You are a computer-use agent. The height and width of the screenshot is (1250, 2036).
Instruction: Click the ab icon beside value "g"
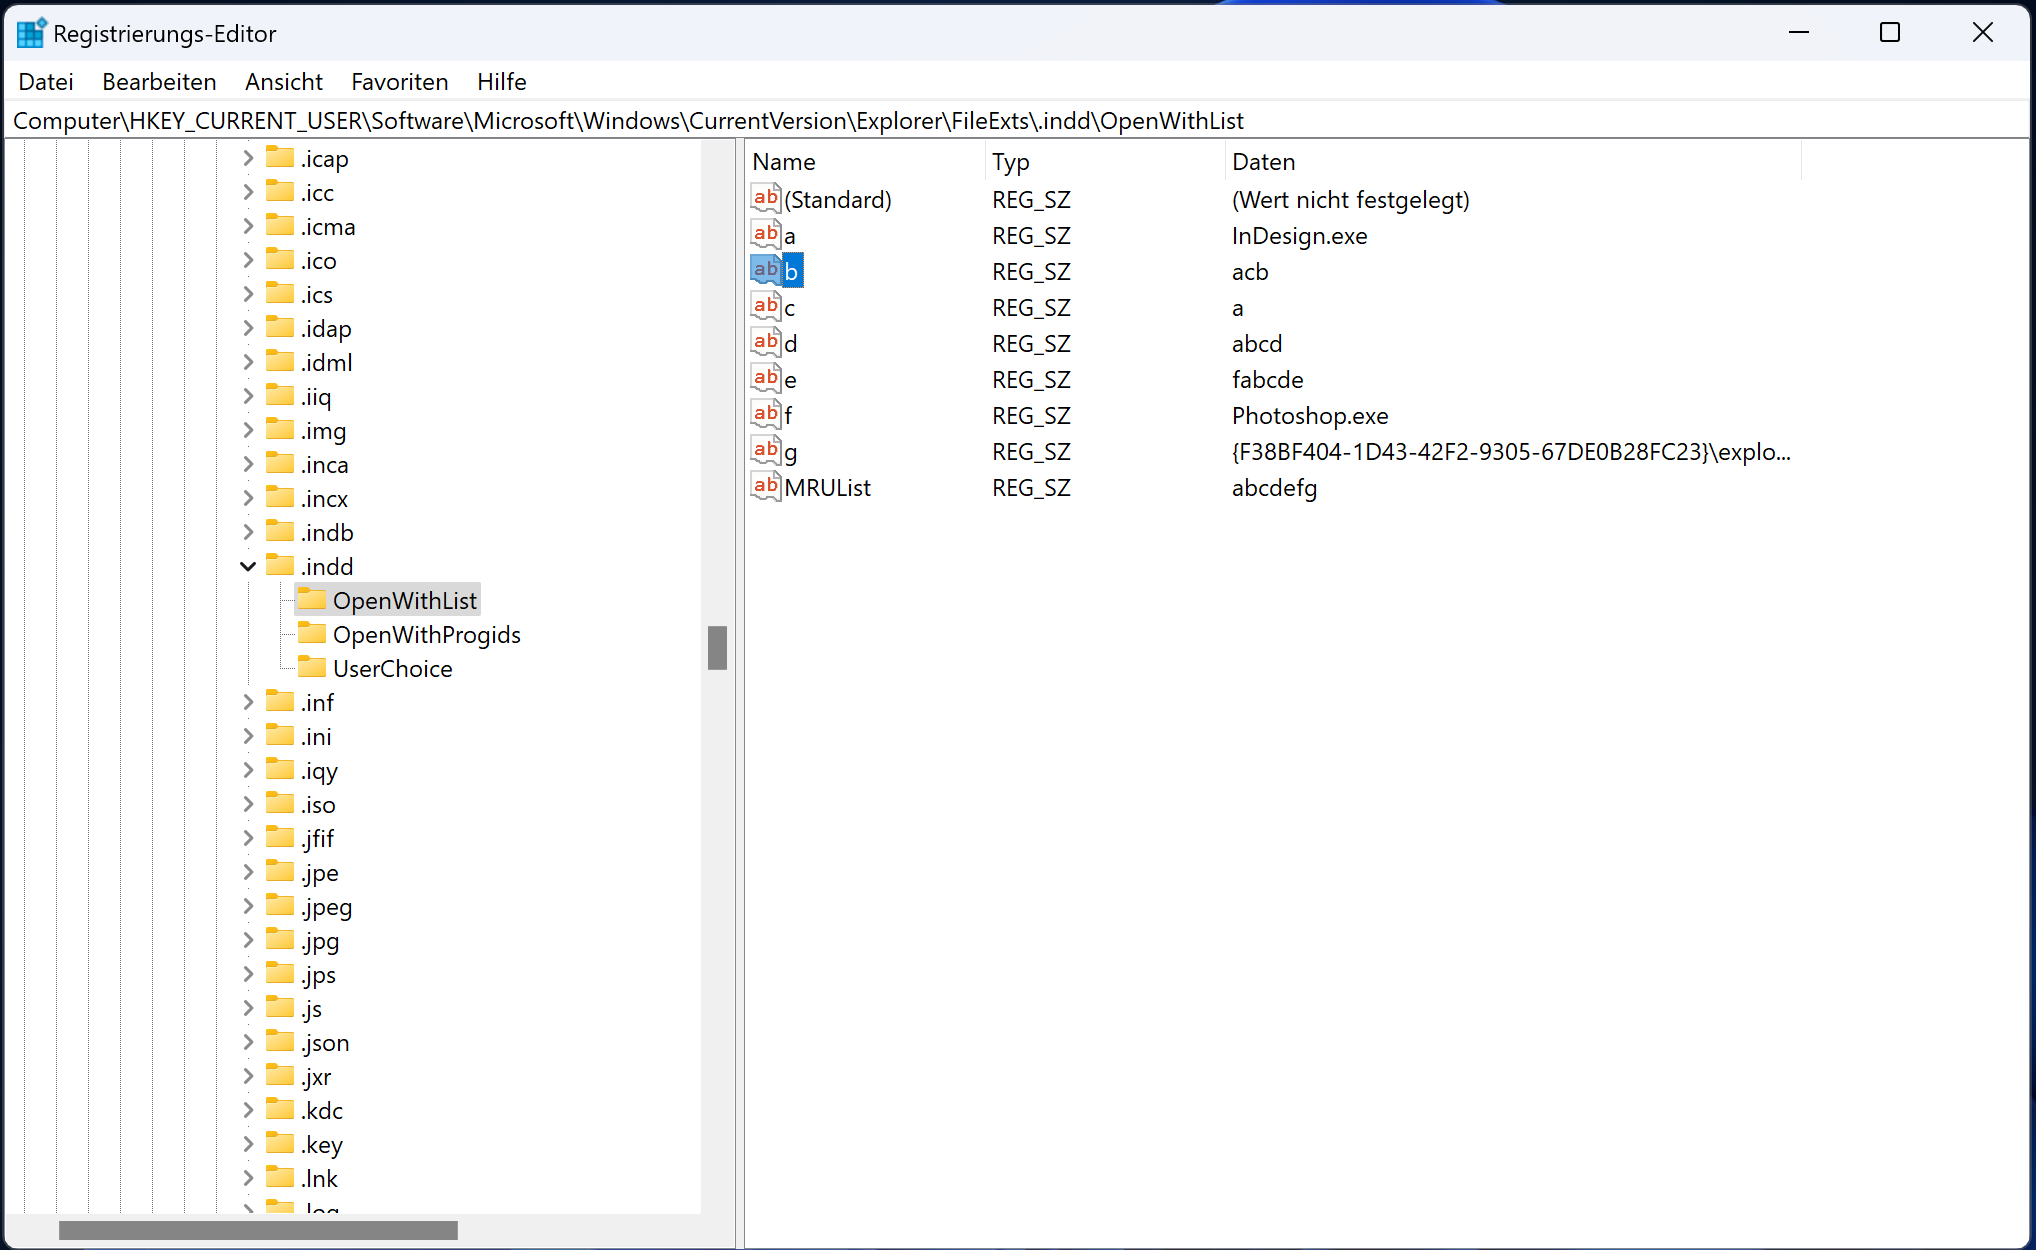(x=766, y=450)
